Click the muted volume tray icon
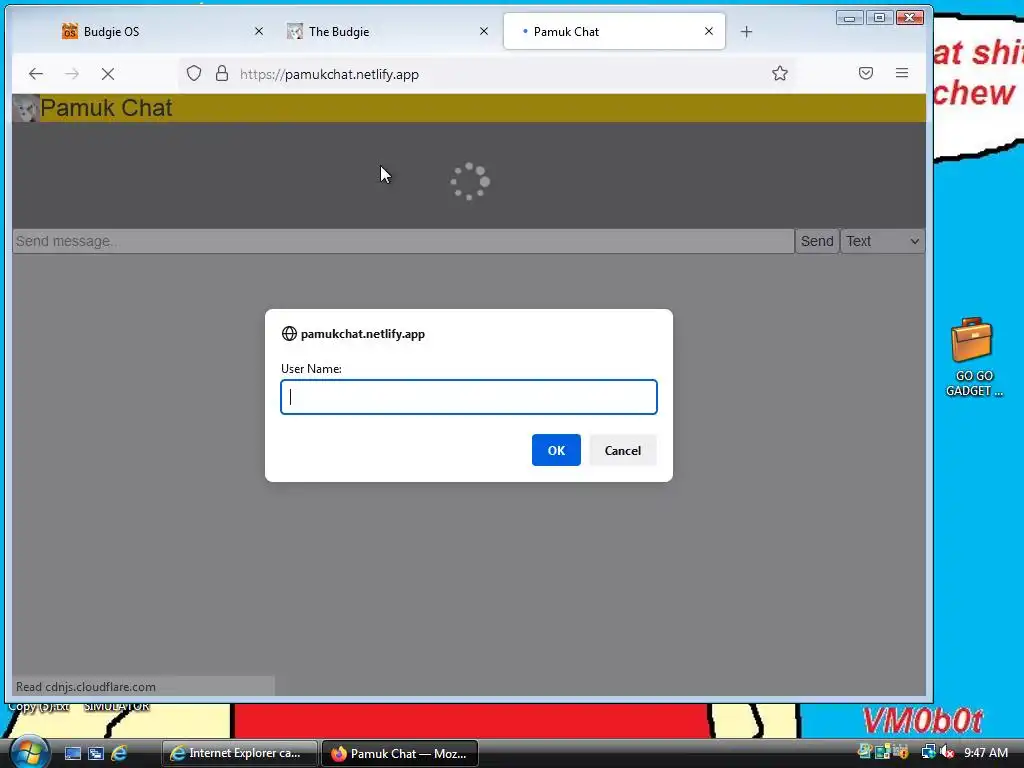This screenshot has height=768, width=1024. (948, 752)
